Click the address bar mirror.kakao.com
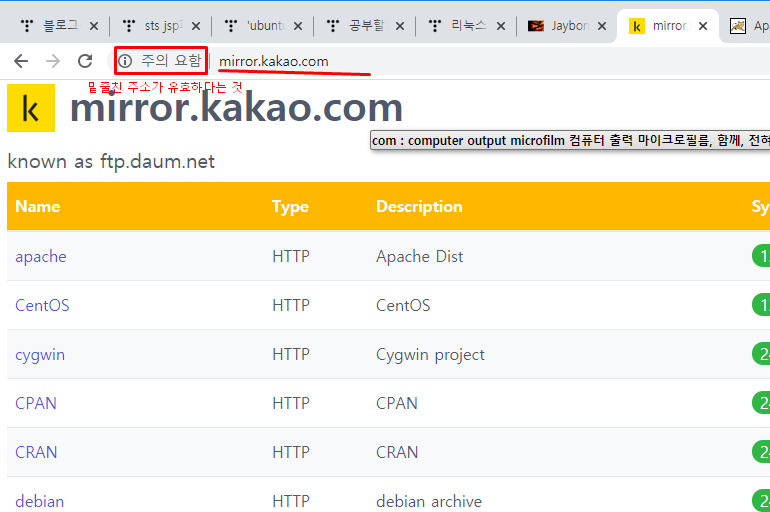 tap(274, 61)
